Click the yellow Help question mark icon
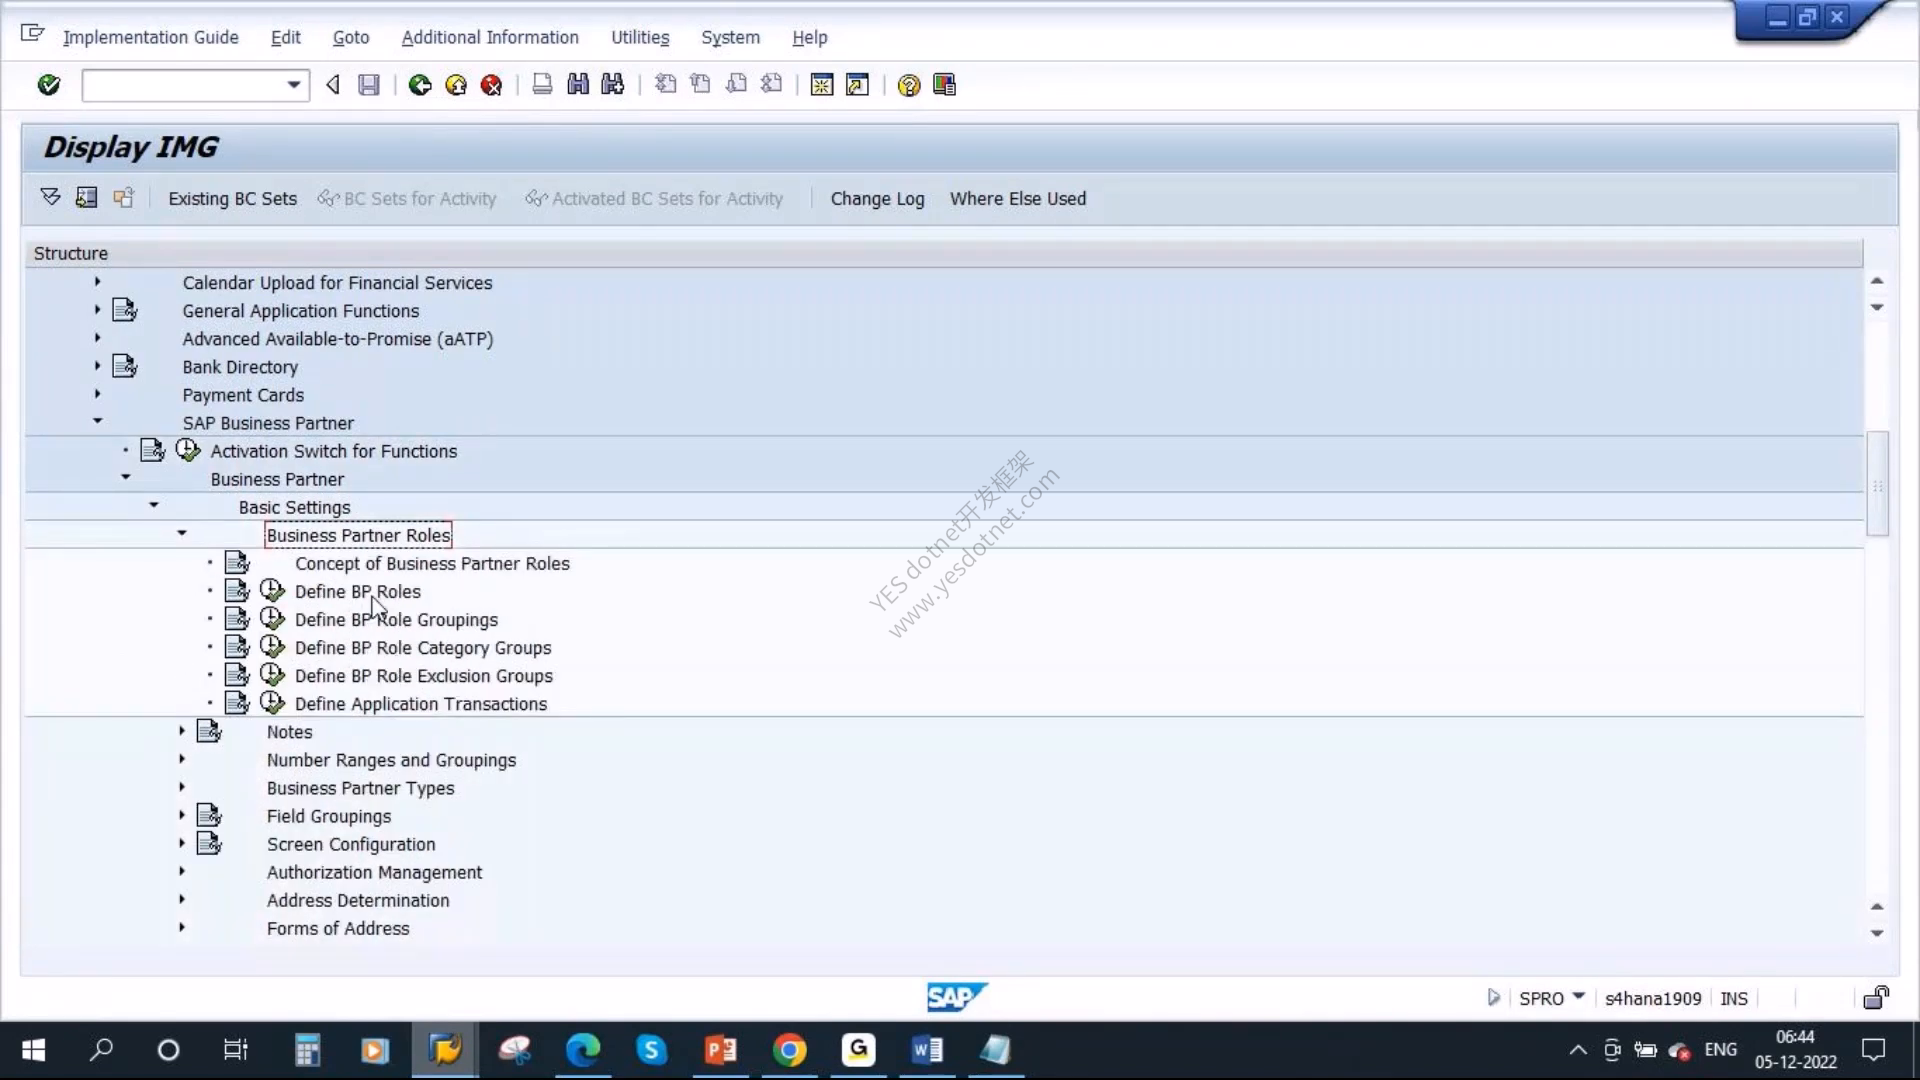 tap(908, 85)
